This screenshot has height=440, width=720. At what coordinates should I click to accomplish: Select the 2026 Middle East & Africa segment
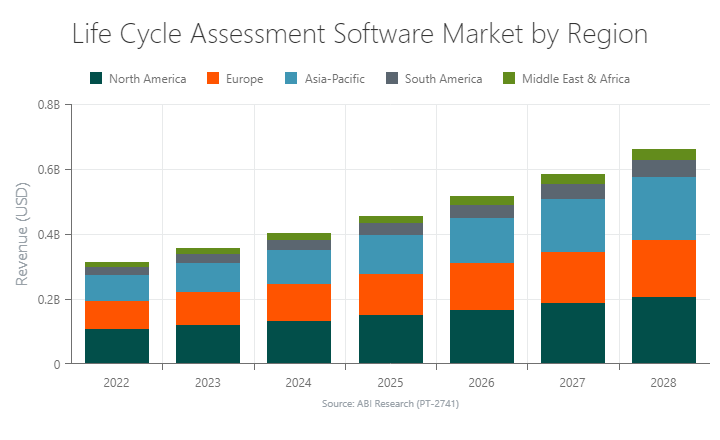(x=482, y=201)
